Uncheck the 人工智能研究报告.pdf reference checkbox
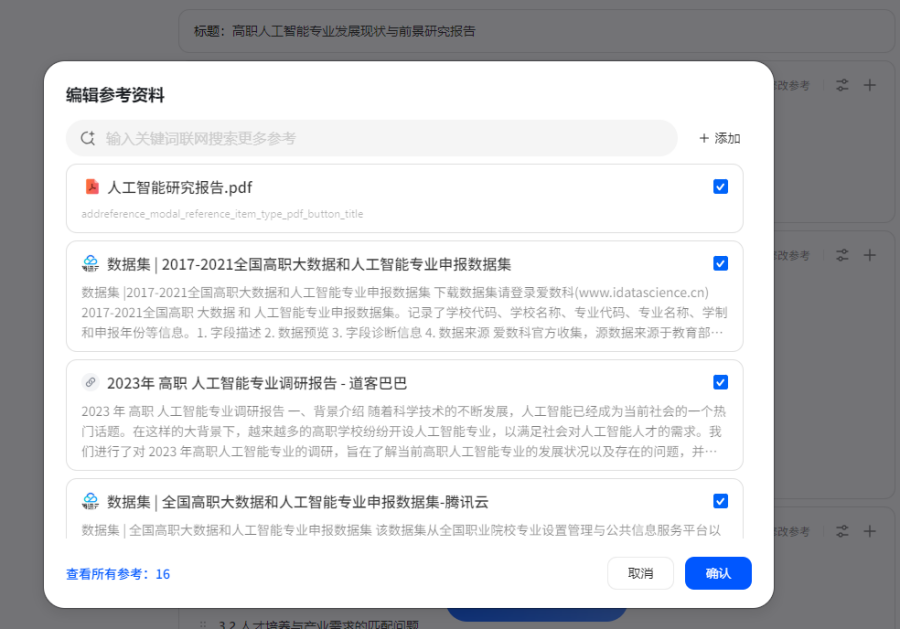Screen dimensions: 900x629 [x=720, y=187]
